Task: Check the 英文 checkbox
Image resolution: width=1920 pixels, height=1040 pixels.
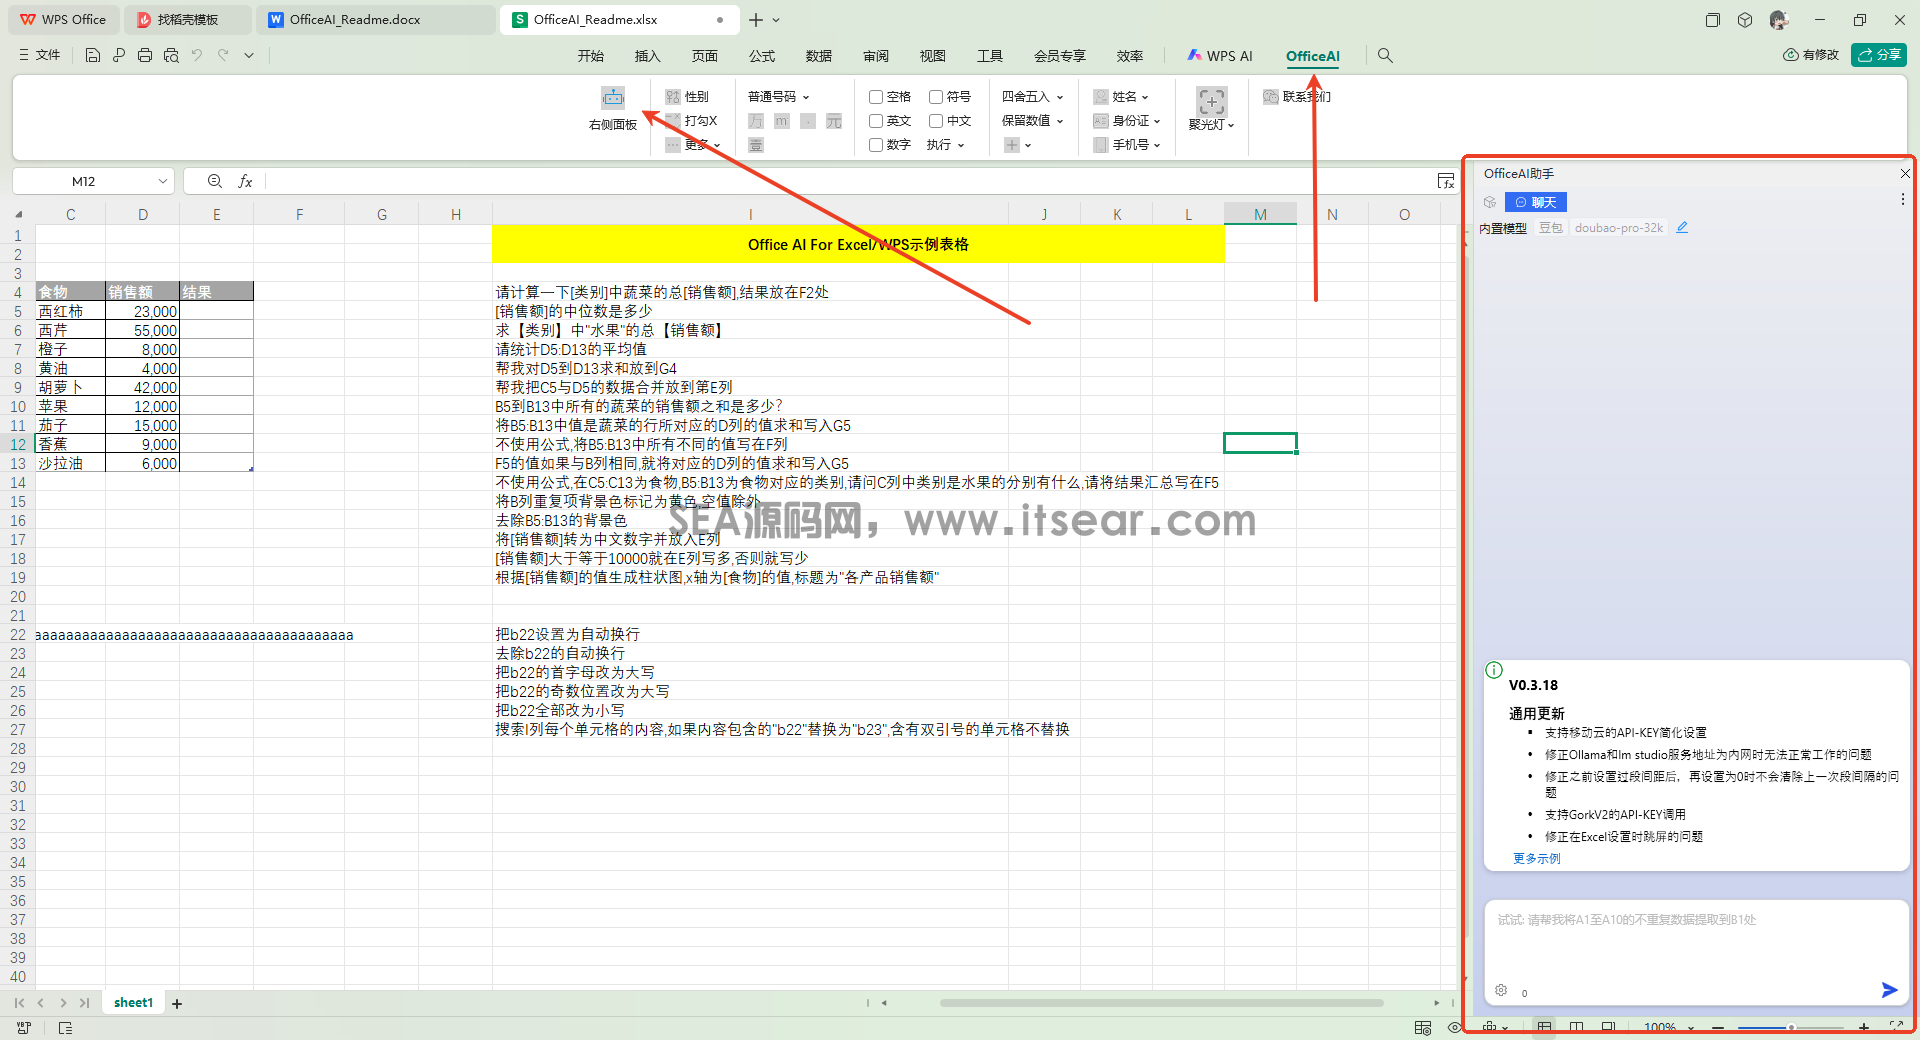Action: [876, 121]
